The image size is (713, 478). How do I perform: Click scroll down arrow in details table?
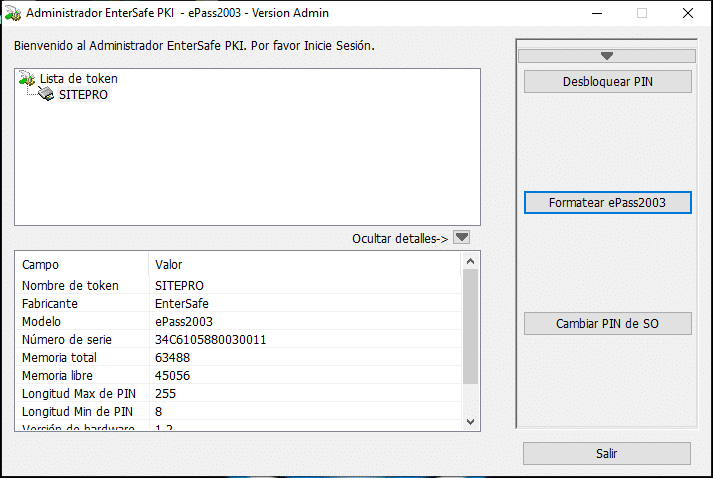471,422
